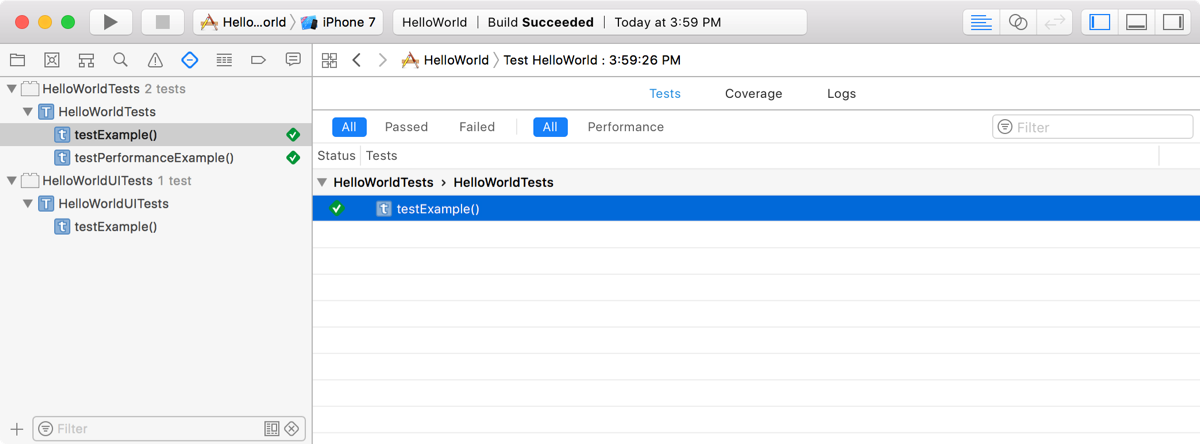Switch to the Assistant editor
Screen dimensions: 1200x444
[x=1018, y=22]
